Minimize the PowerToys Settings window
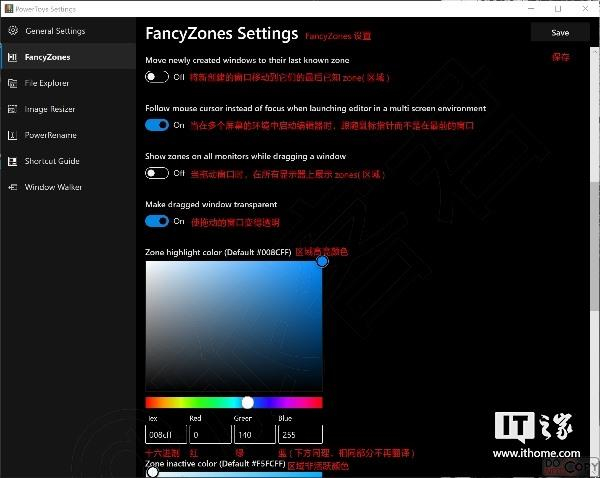This screenshot has width=600, height=478. click(x=531, y=8)
